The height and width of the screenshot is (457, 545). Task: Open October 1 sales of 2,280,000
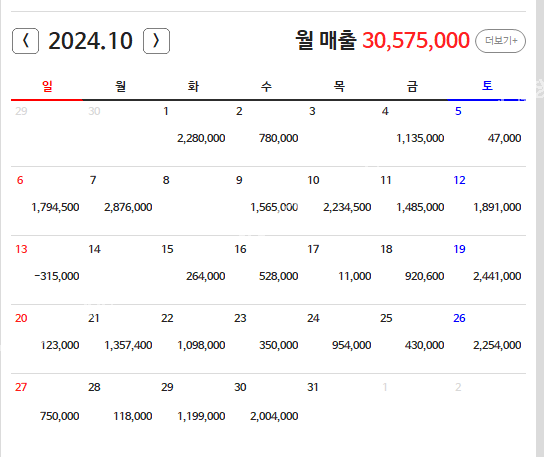pos(201,138)
